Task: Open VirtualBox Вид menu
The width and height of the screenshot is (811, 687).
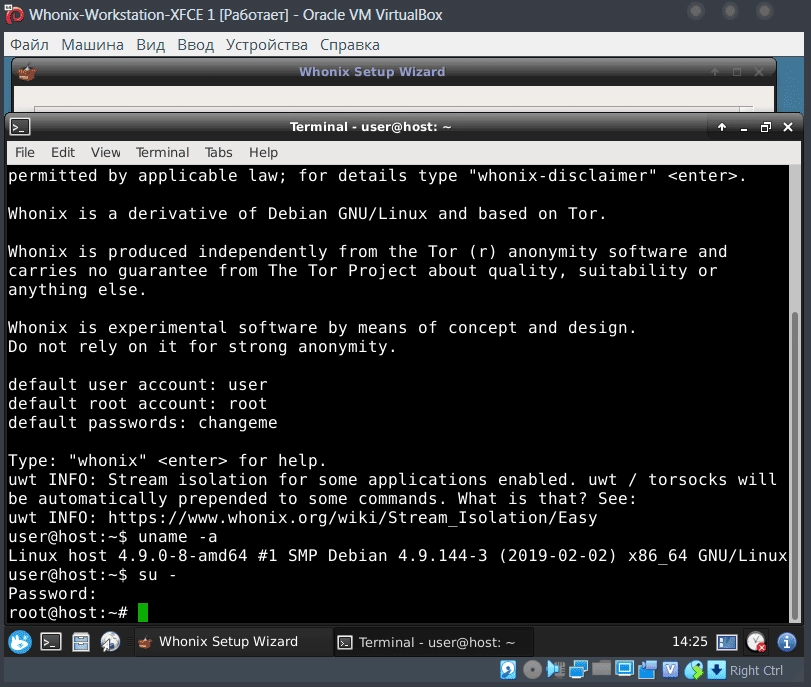Action: point(151,45)
